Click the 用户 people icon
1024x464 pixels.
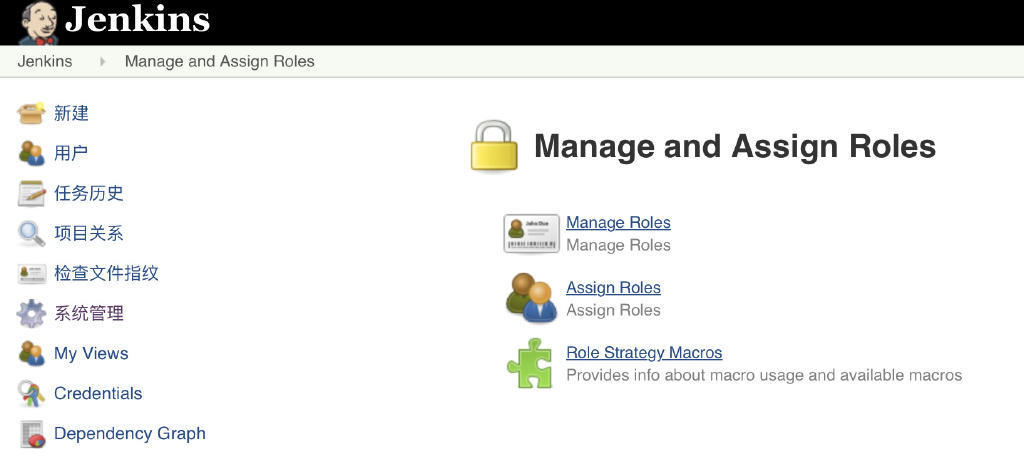pyautogui.click(x=31, y=154)
